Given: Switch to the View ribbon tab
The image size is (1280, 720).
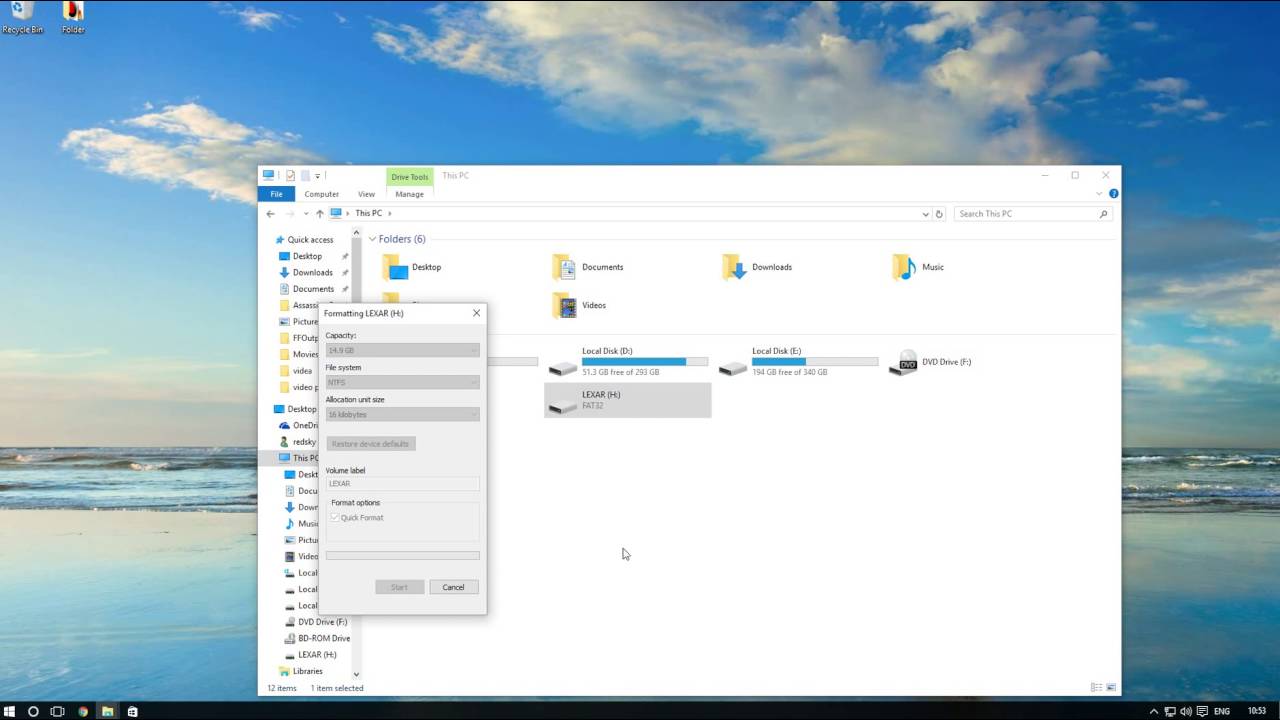Looking at the screenshot, I should tap(367, 194).
